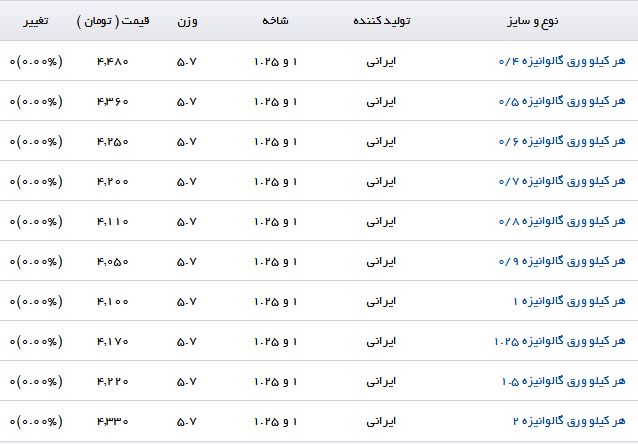This screenshot has height=444, width=638.
Task: Click ۱ و ۱.۲۵ in the ۱.۵ row
Action: tap(275, 382)
